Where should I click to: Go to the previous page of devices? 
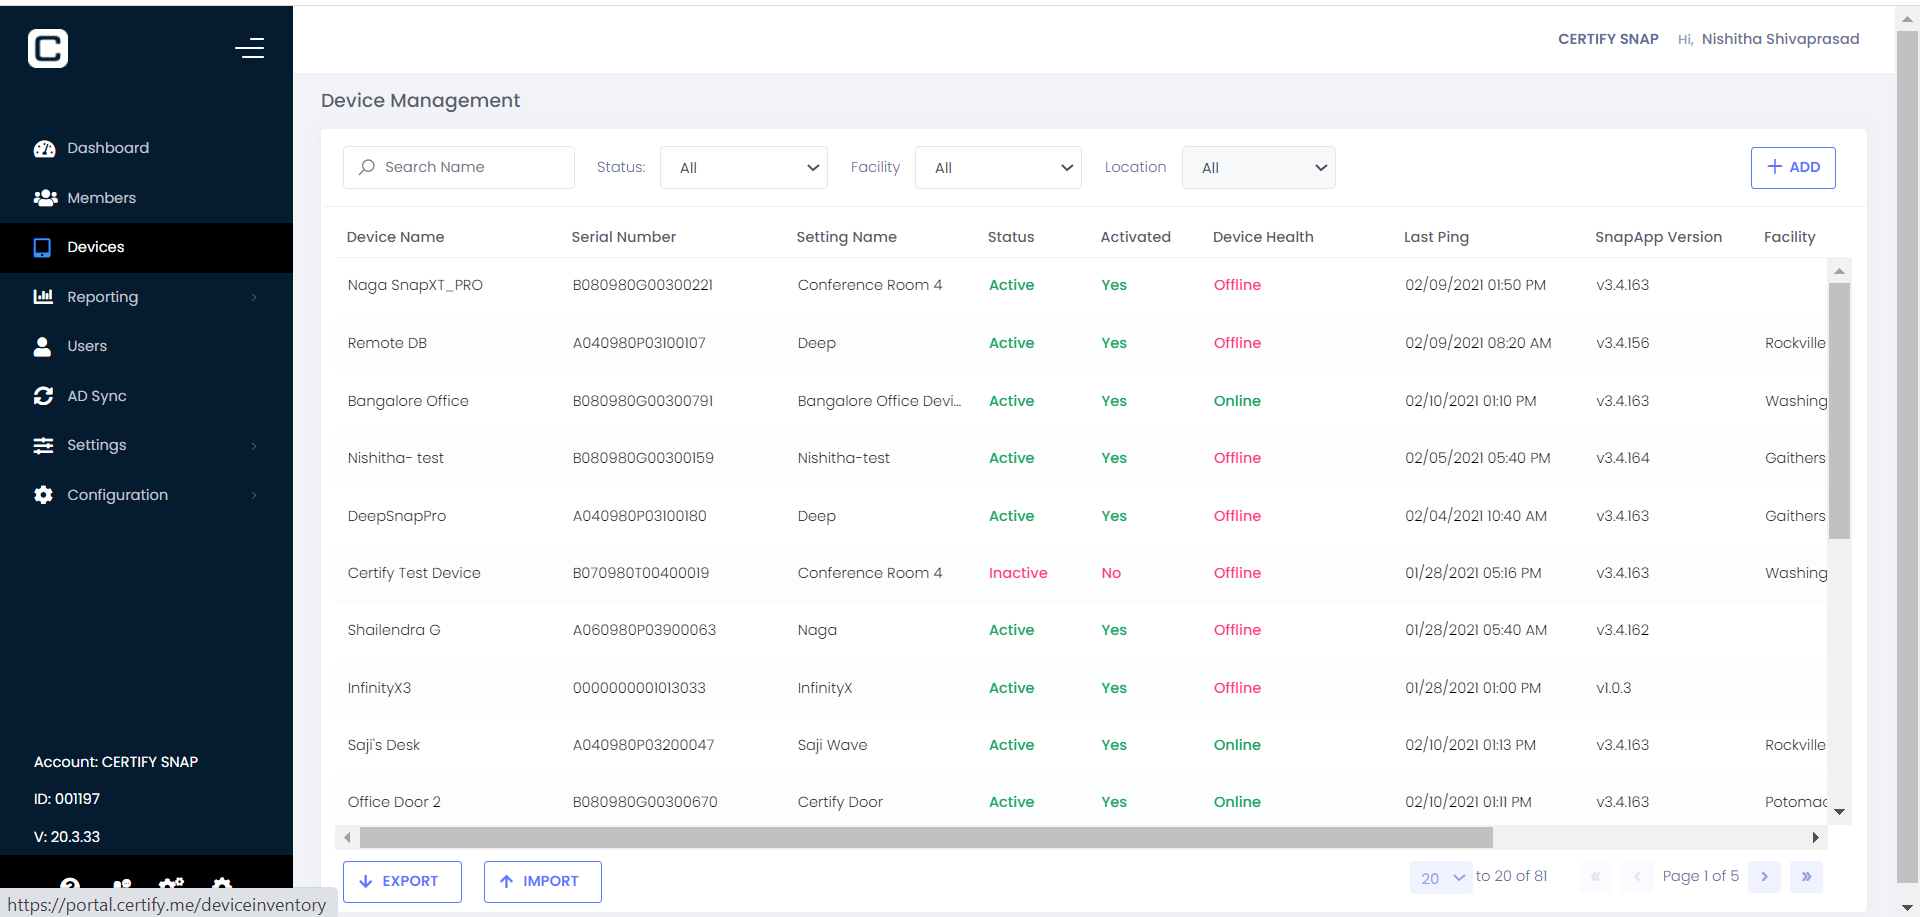tap(1637, 877)
